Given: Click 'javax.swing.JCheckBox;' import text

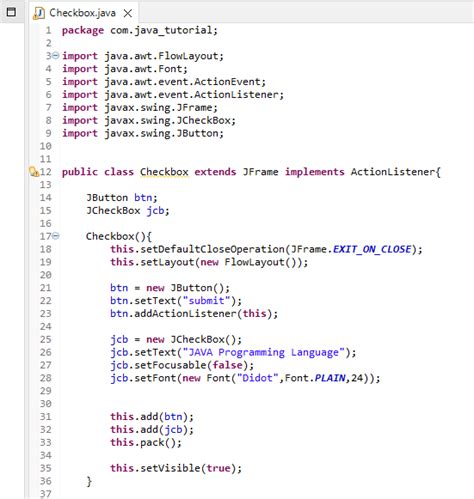Looking at the screenshot, I should (170, 120).
